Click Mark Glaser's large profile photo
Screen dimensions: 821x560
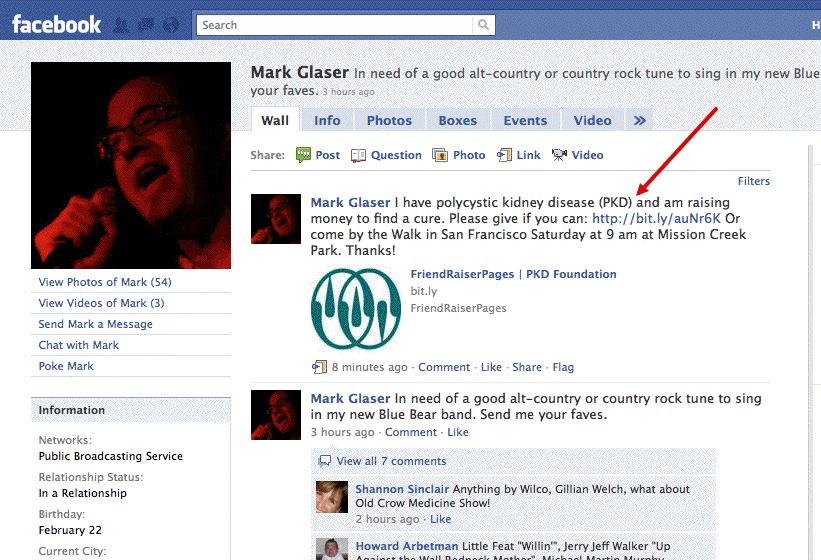pos(131,165)
